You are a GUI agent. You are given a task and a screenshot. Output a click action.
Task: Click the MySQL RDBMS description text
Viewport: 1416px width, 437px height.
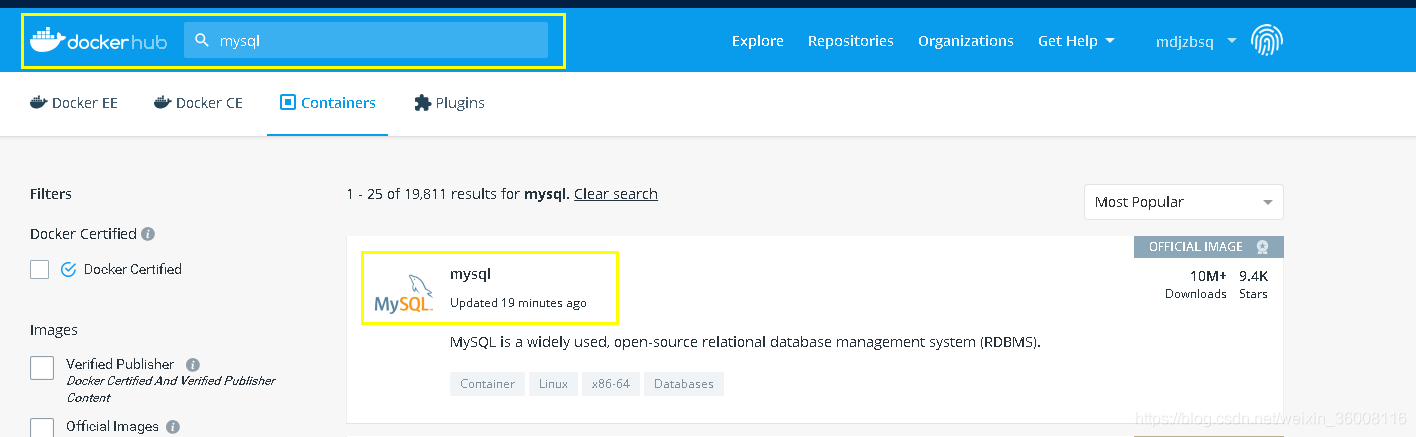coord(746,342)
